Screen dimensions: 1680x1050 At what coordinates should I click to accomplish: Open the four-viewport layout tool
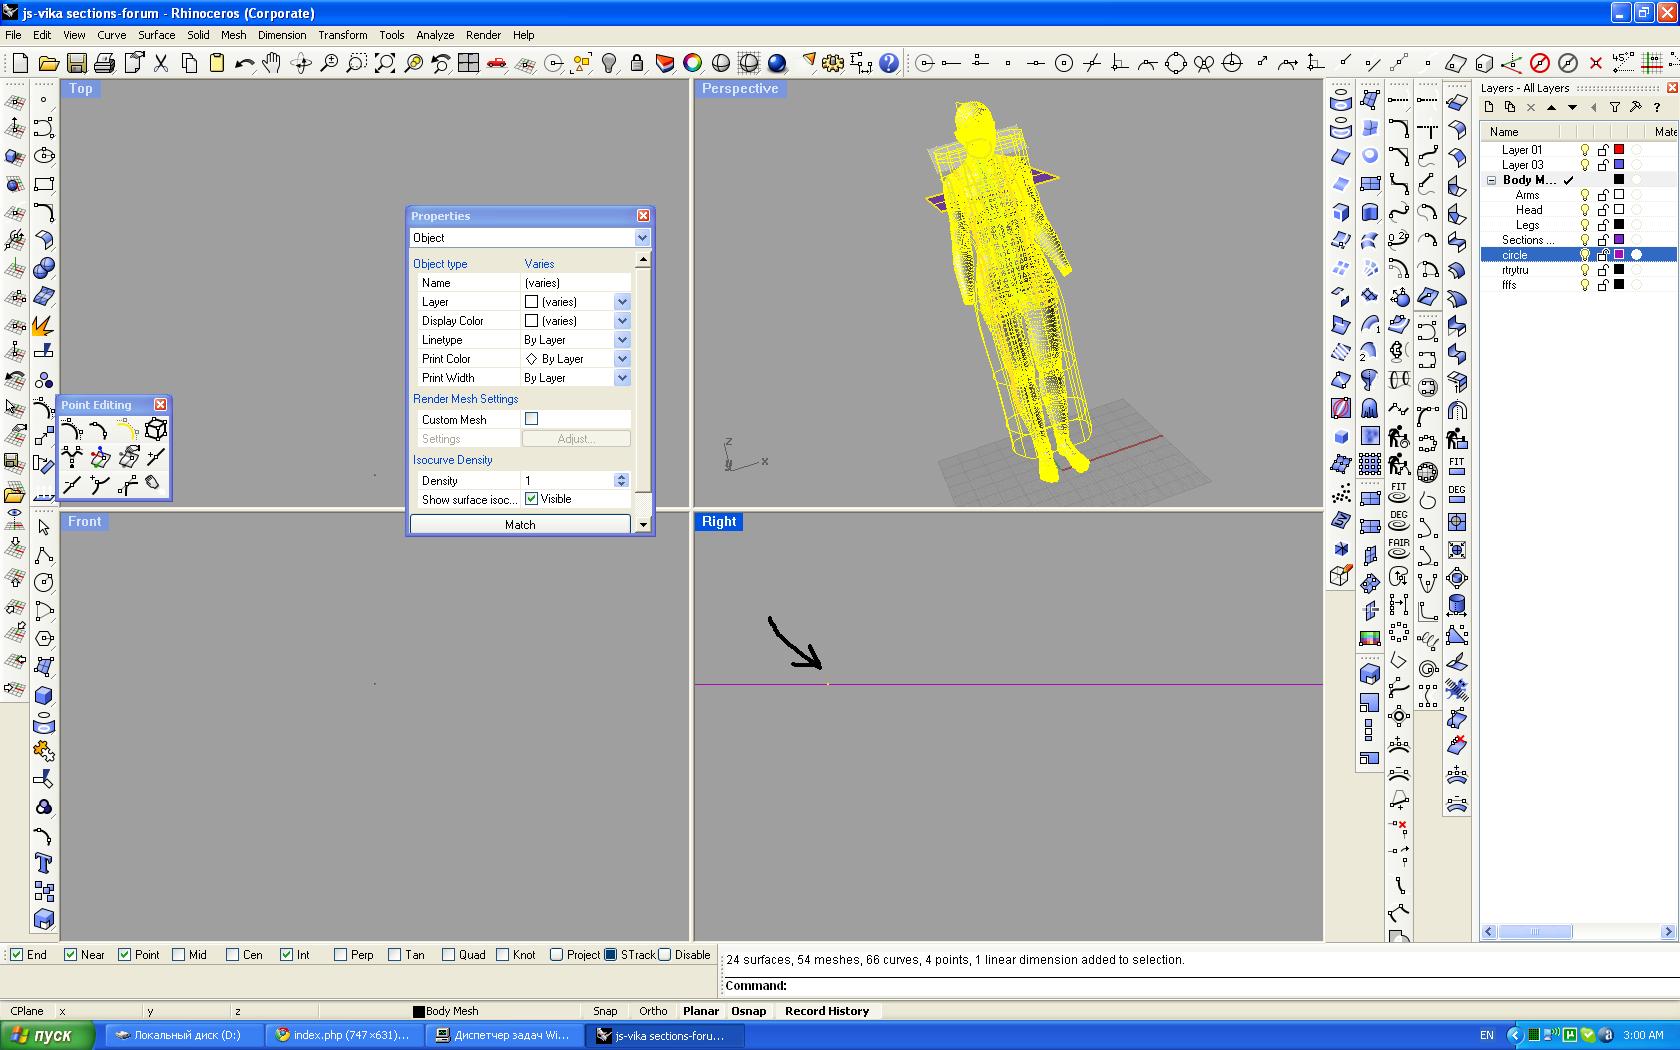pyautogui.click(x=468, y=63)
